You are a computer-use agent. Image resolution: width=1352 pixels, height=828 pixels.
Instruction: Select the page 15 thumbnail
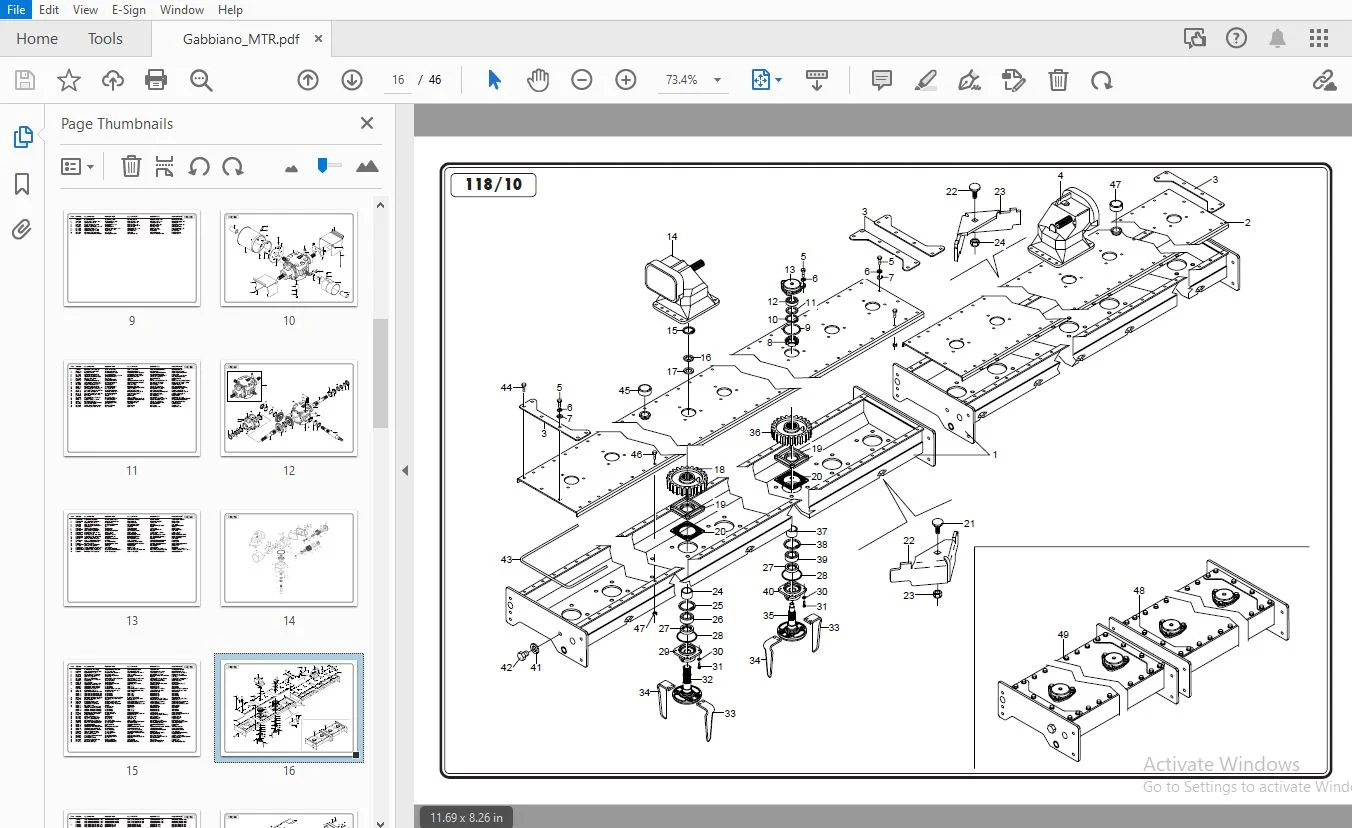point(132,708)
